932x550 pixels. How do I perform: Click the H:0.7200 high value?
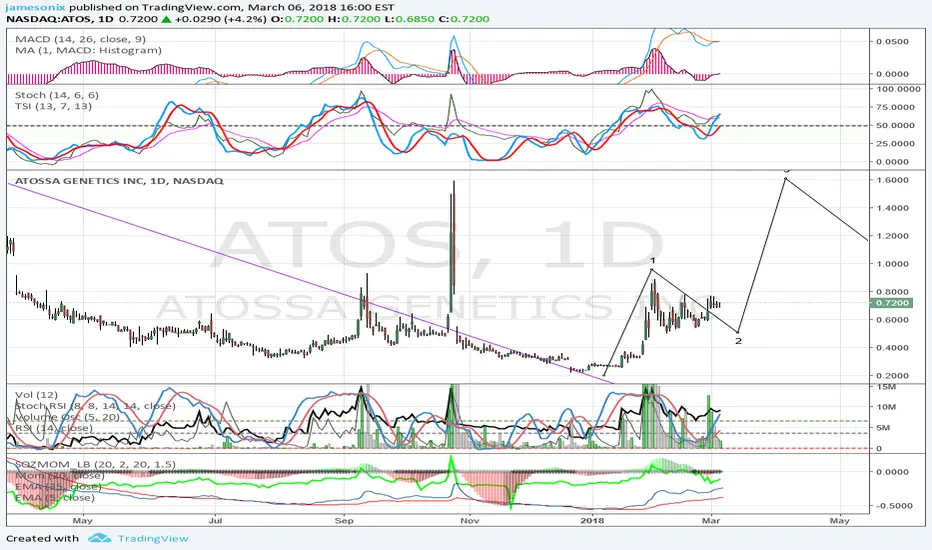(x=354, y=19)
